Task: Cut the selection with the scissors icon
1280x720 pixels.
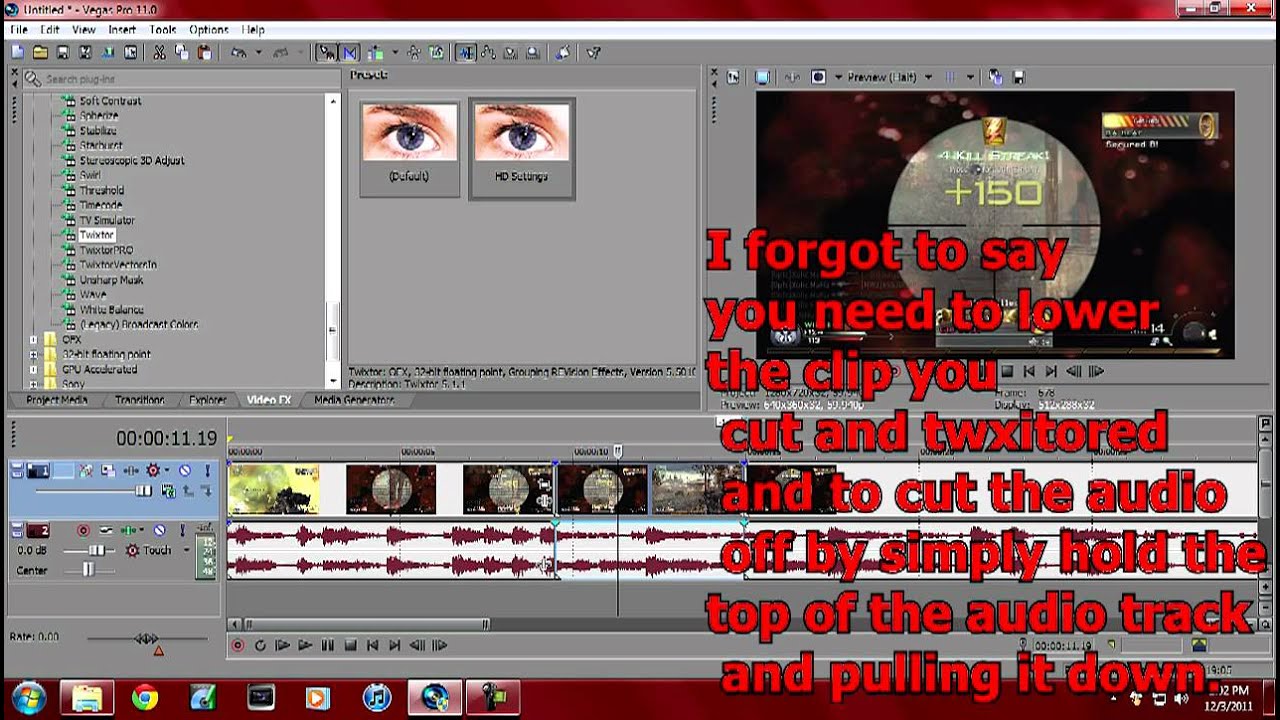Action: click(160, 52)
